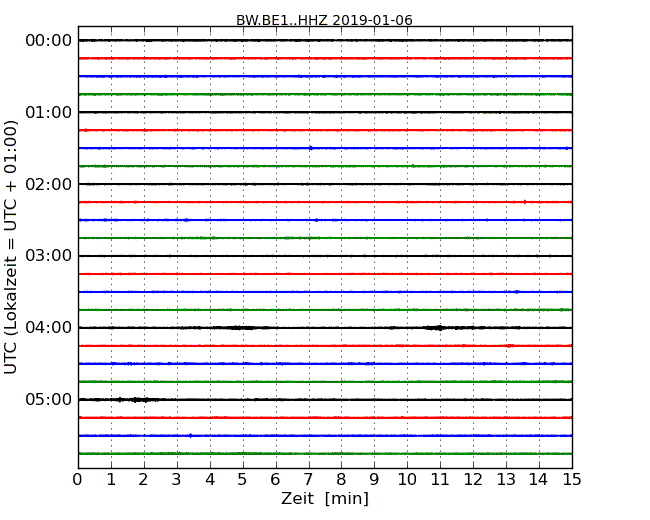Click the black 03:00 seismogram trace
650x520 pixels.
pyautogui.click(x=325, y=256)
